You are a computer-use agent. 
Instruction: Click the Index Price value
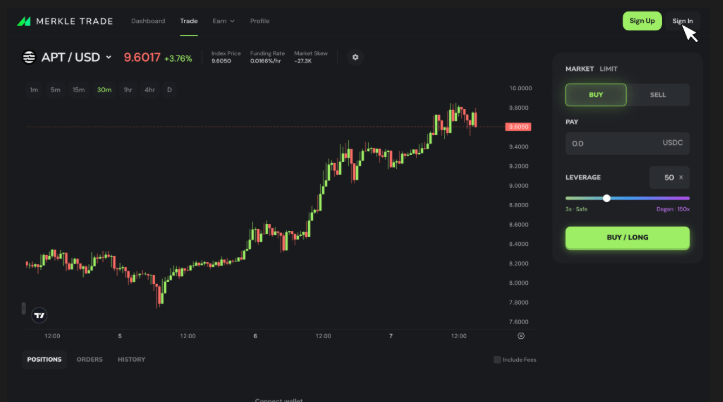click(x=221, y=61)
